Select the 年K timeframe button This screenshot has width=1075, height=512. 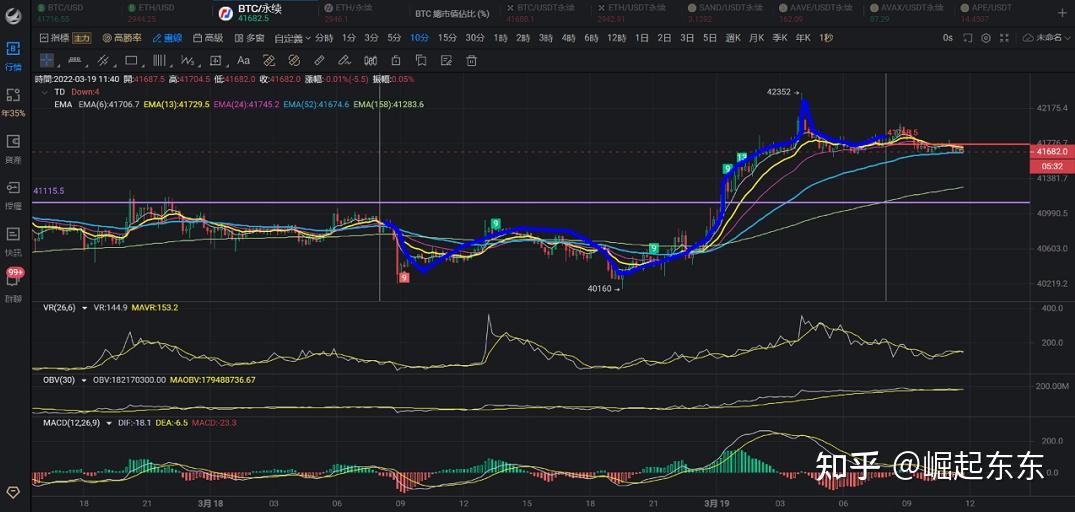[x=802, y=38]
